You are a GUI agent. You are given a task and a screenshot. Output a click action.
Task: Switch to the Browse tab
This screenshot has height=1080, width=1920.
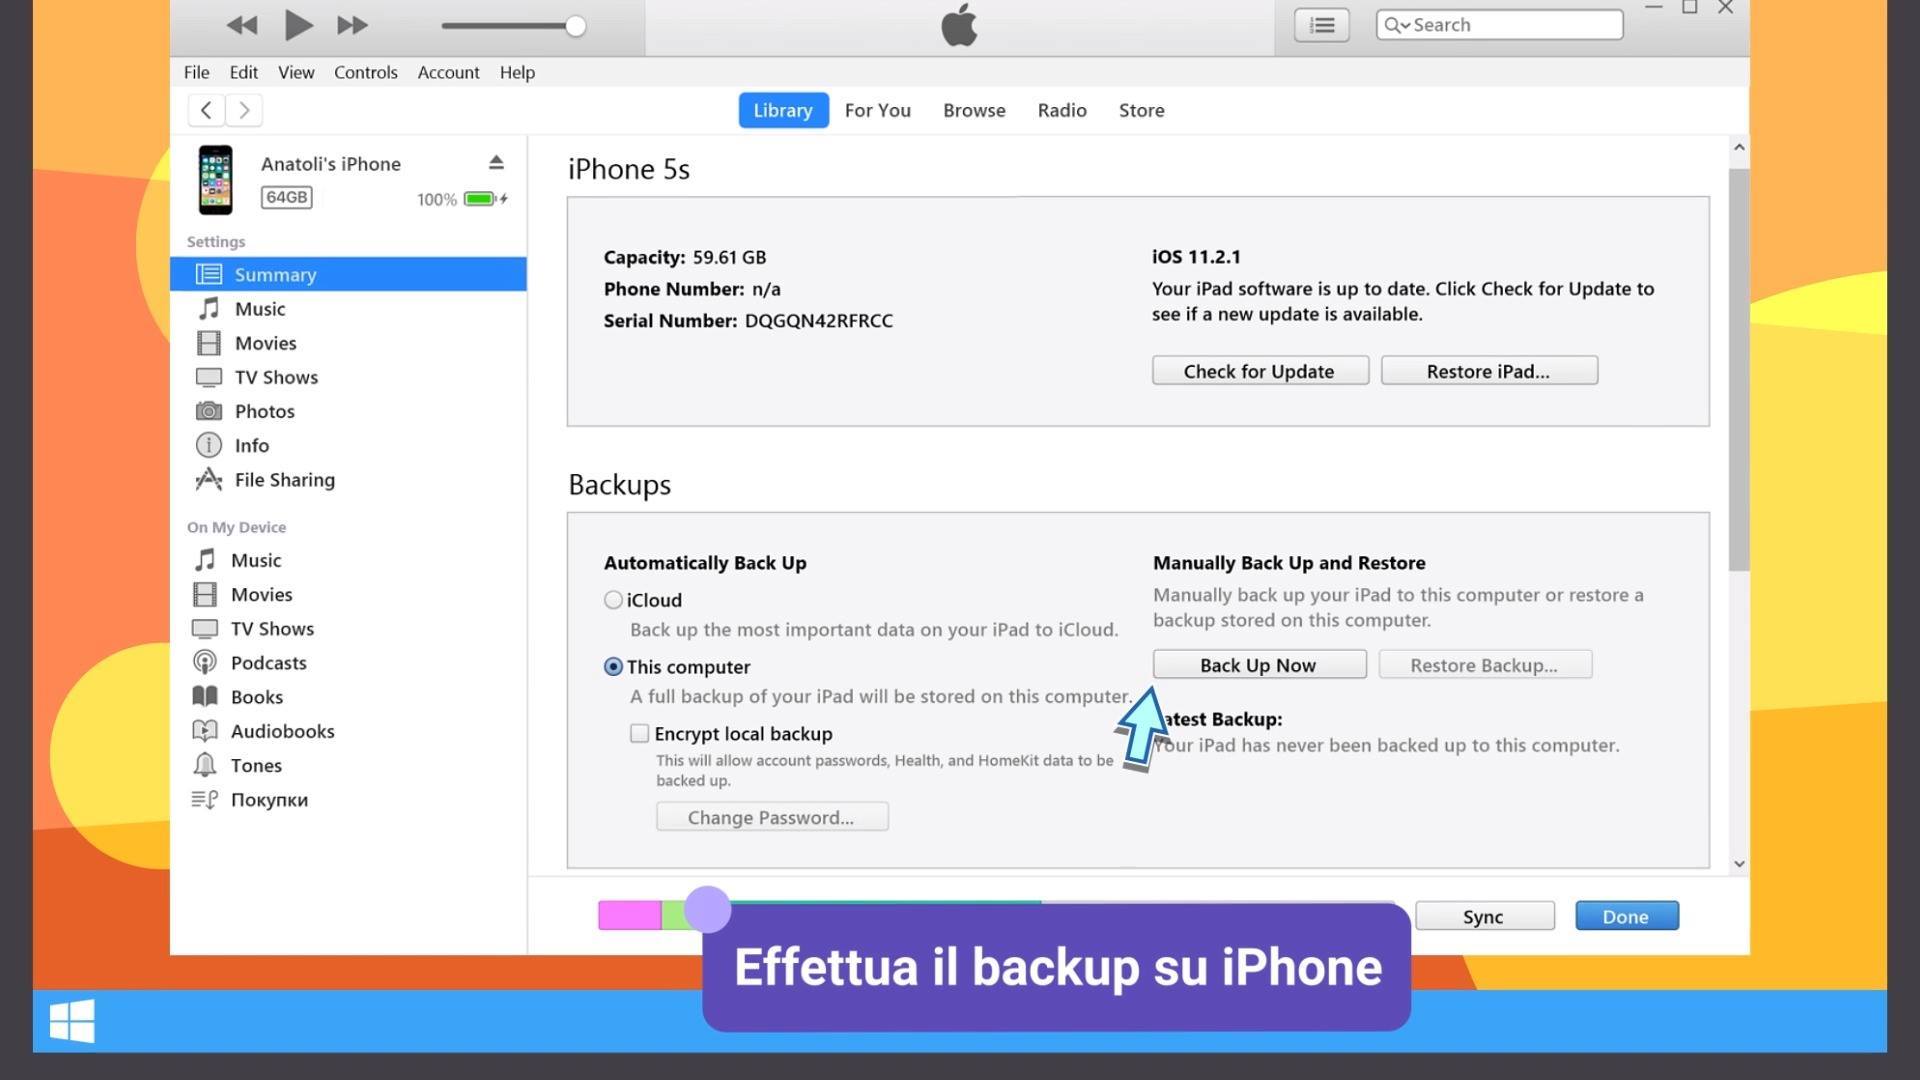pos(974,110)
